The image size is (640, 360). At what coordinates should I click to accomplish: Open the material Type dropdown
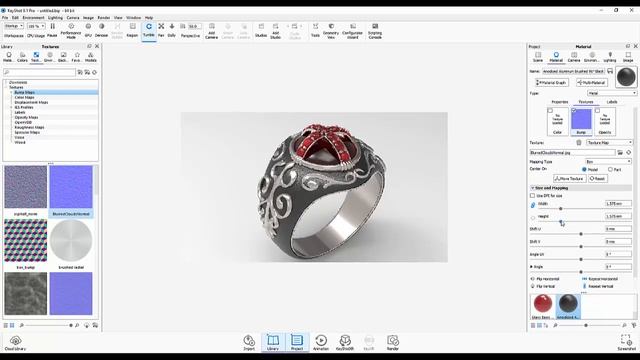pyautogui.click(x=611, y=93)
